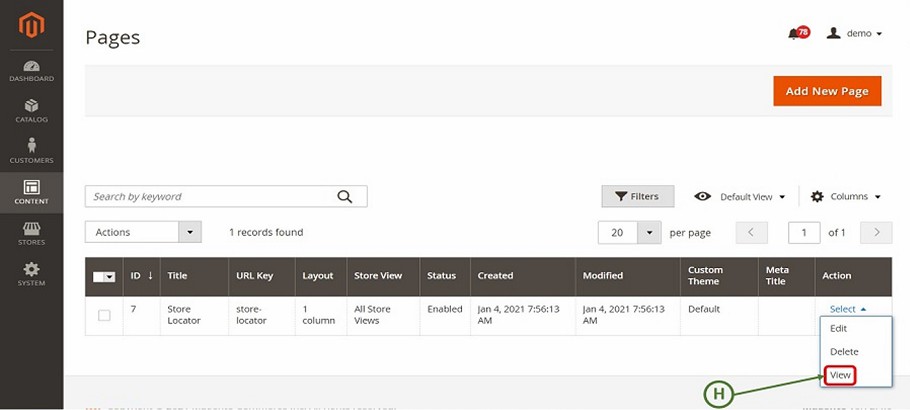Expand the Columns dropdown
910x410 pixels.
(x=846, y=197)
